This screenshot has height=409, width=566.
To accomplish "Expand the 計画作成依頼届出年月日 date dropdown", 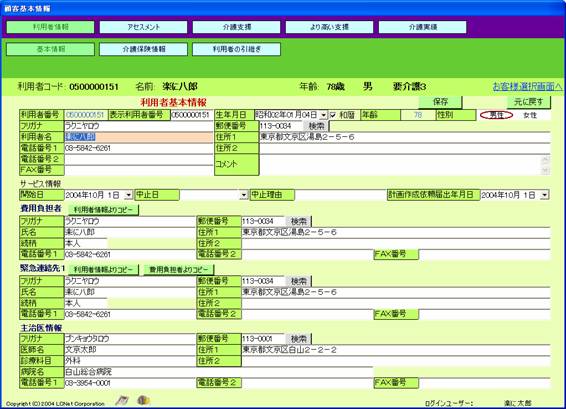I will [544, 195].
